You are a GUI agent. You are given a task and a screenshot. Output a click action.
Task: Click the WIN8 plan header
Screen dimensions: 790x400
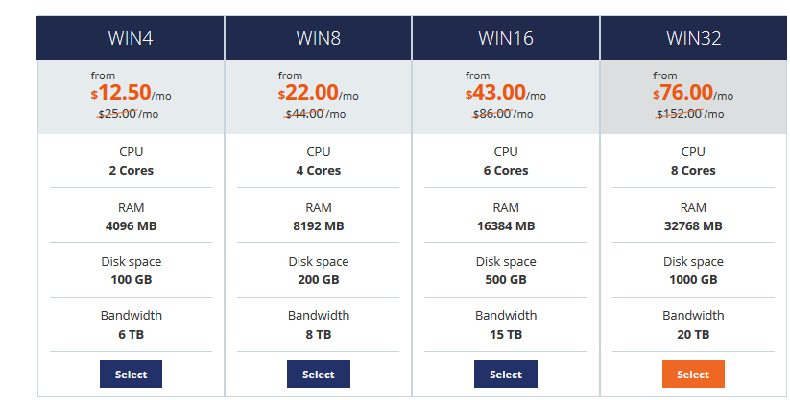pyautogui.click(x=318, y=38)
